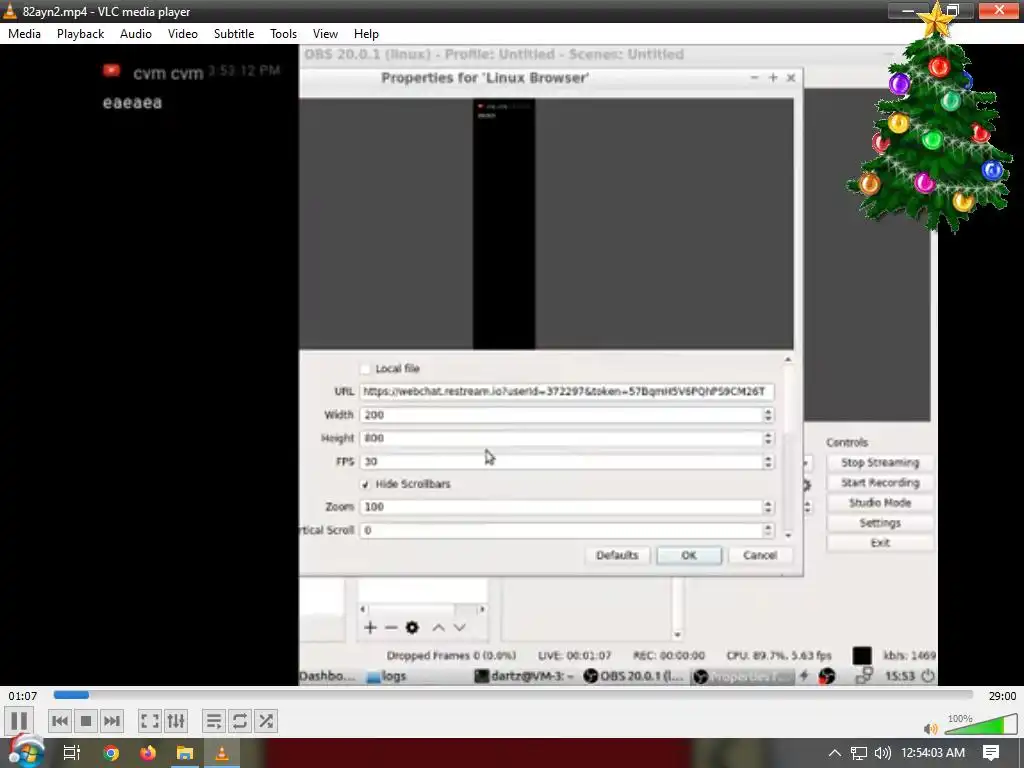Viewport: 1024px width, 768px height.
Task: Click the Height value field
Action: pyautogui.click(x=562, y=438)
